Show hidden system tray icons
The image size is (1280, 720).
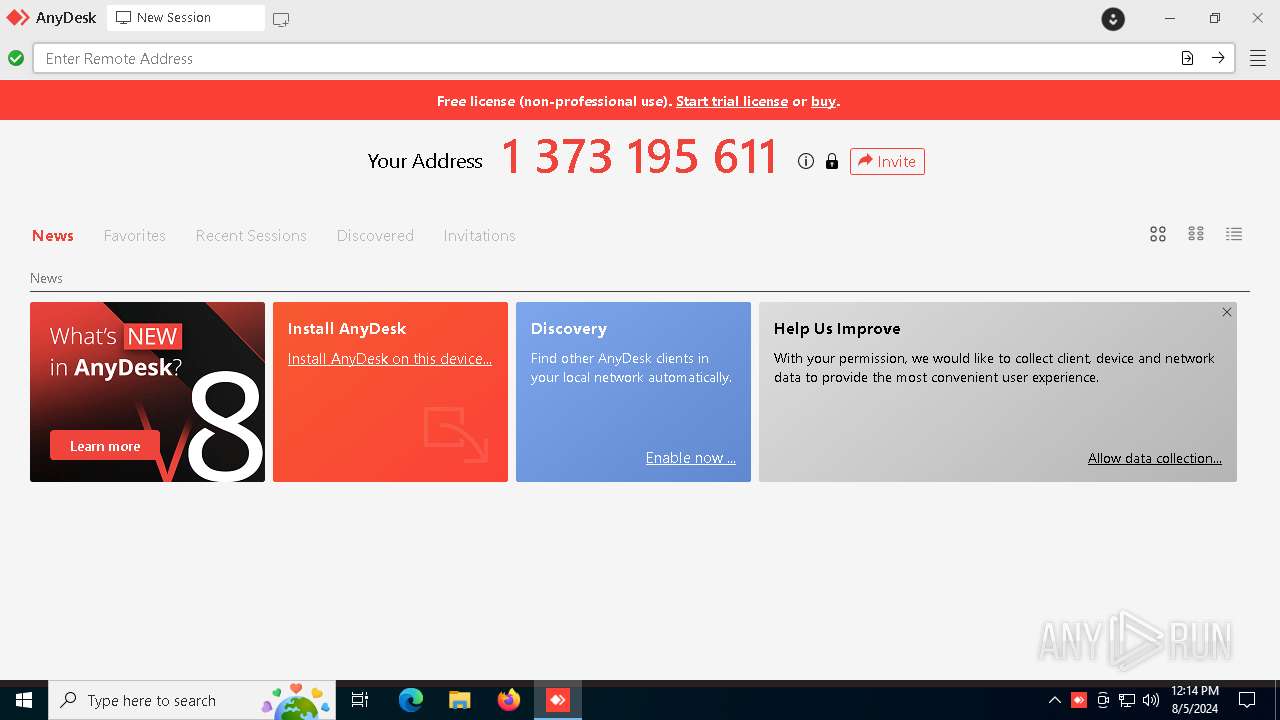pos(1055,700)
